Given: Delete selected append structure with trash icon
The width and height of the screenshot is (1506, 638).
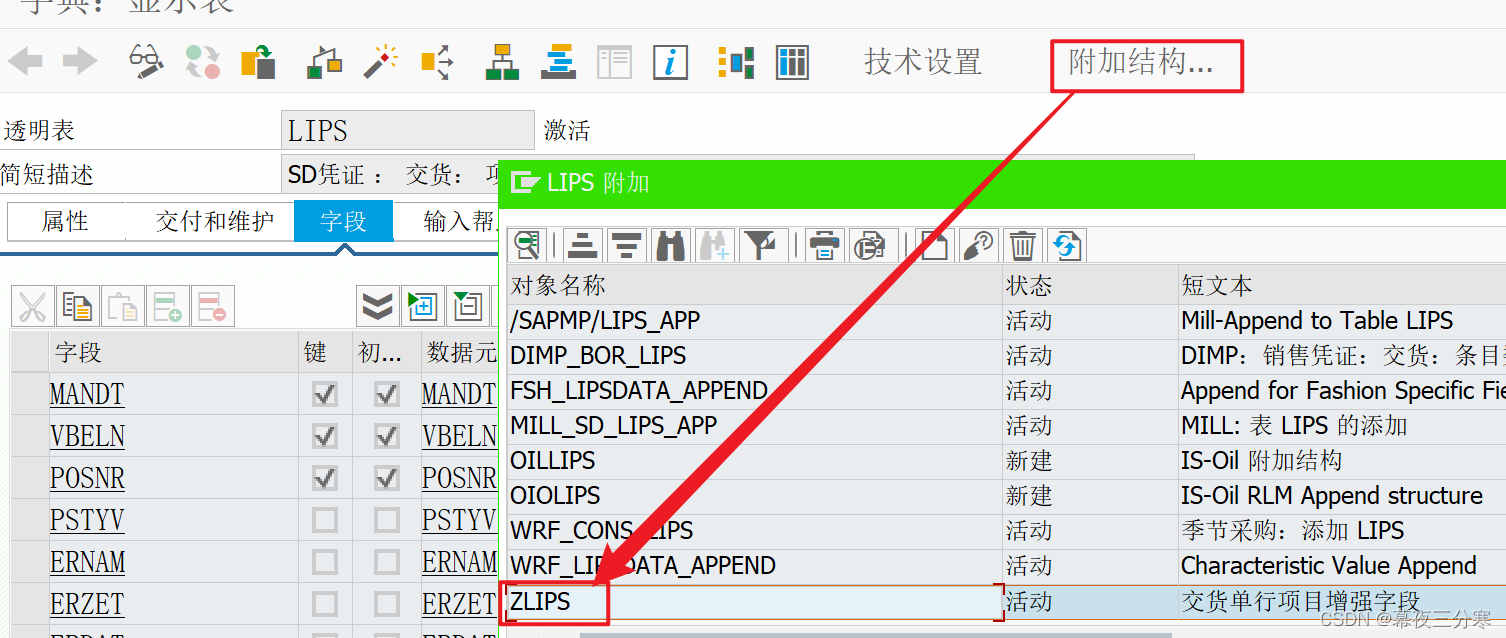Looking at the screenshot, I should point(1021,245).
